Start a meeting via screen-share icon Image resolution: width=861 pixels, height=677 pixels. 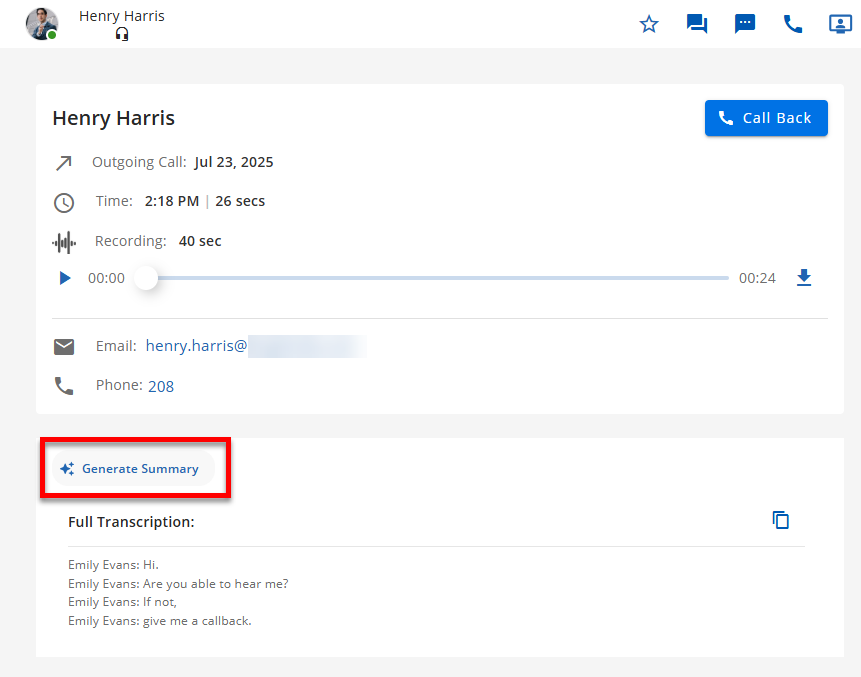(x=840, y=24)
